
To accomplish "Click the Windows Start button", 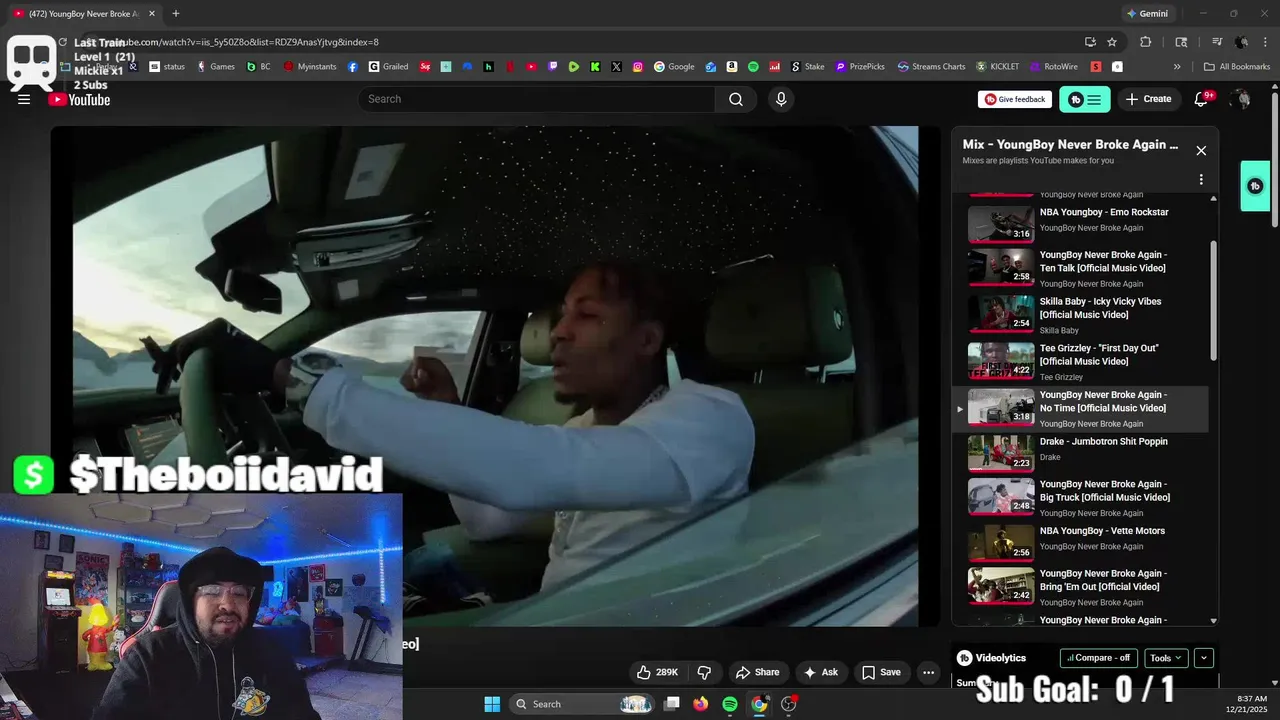I will click(x=492, y=704).
